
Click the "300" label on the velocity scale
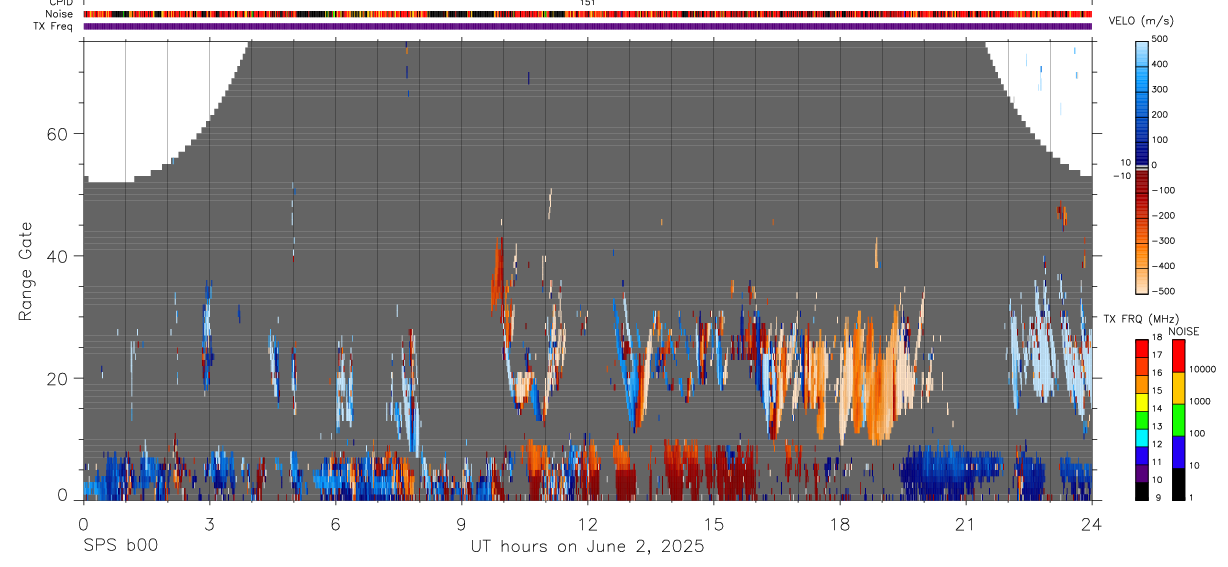coord(1162,89)
